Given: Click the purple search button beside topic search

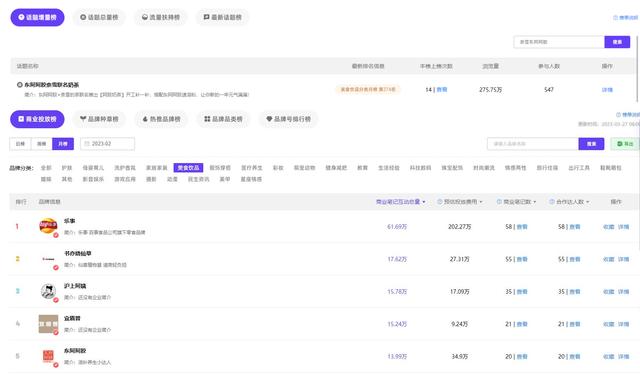Looking at the screenshot, I should 617,42.
